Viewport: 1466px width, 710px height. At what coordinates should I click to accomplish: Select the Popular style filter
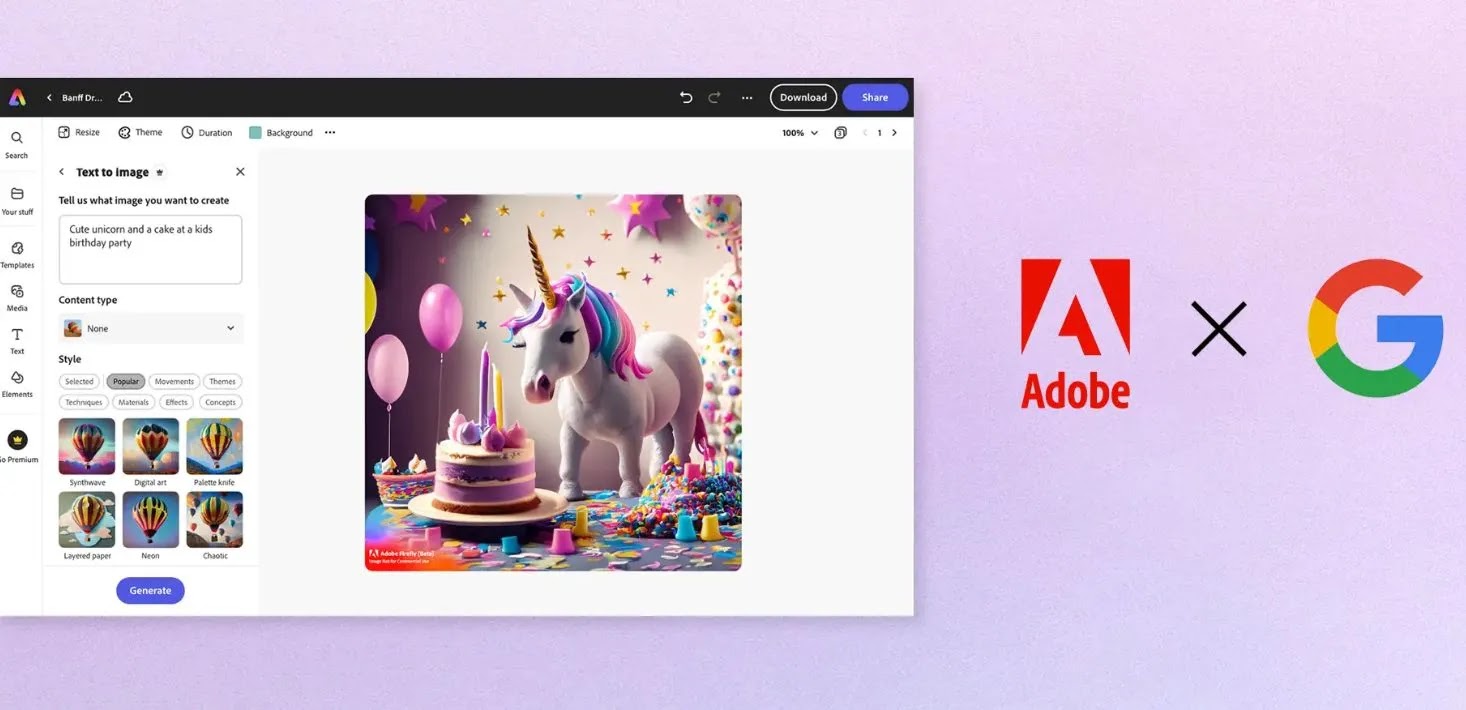(126, 381)
